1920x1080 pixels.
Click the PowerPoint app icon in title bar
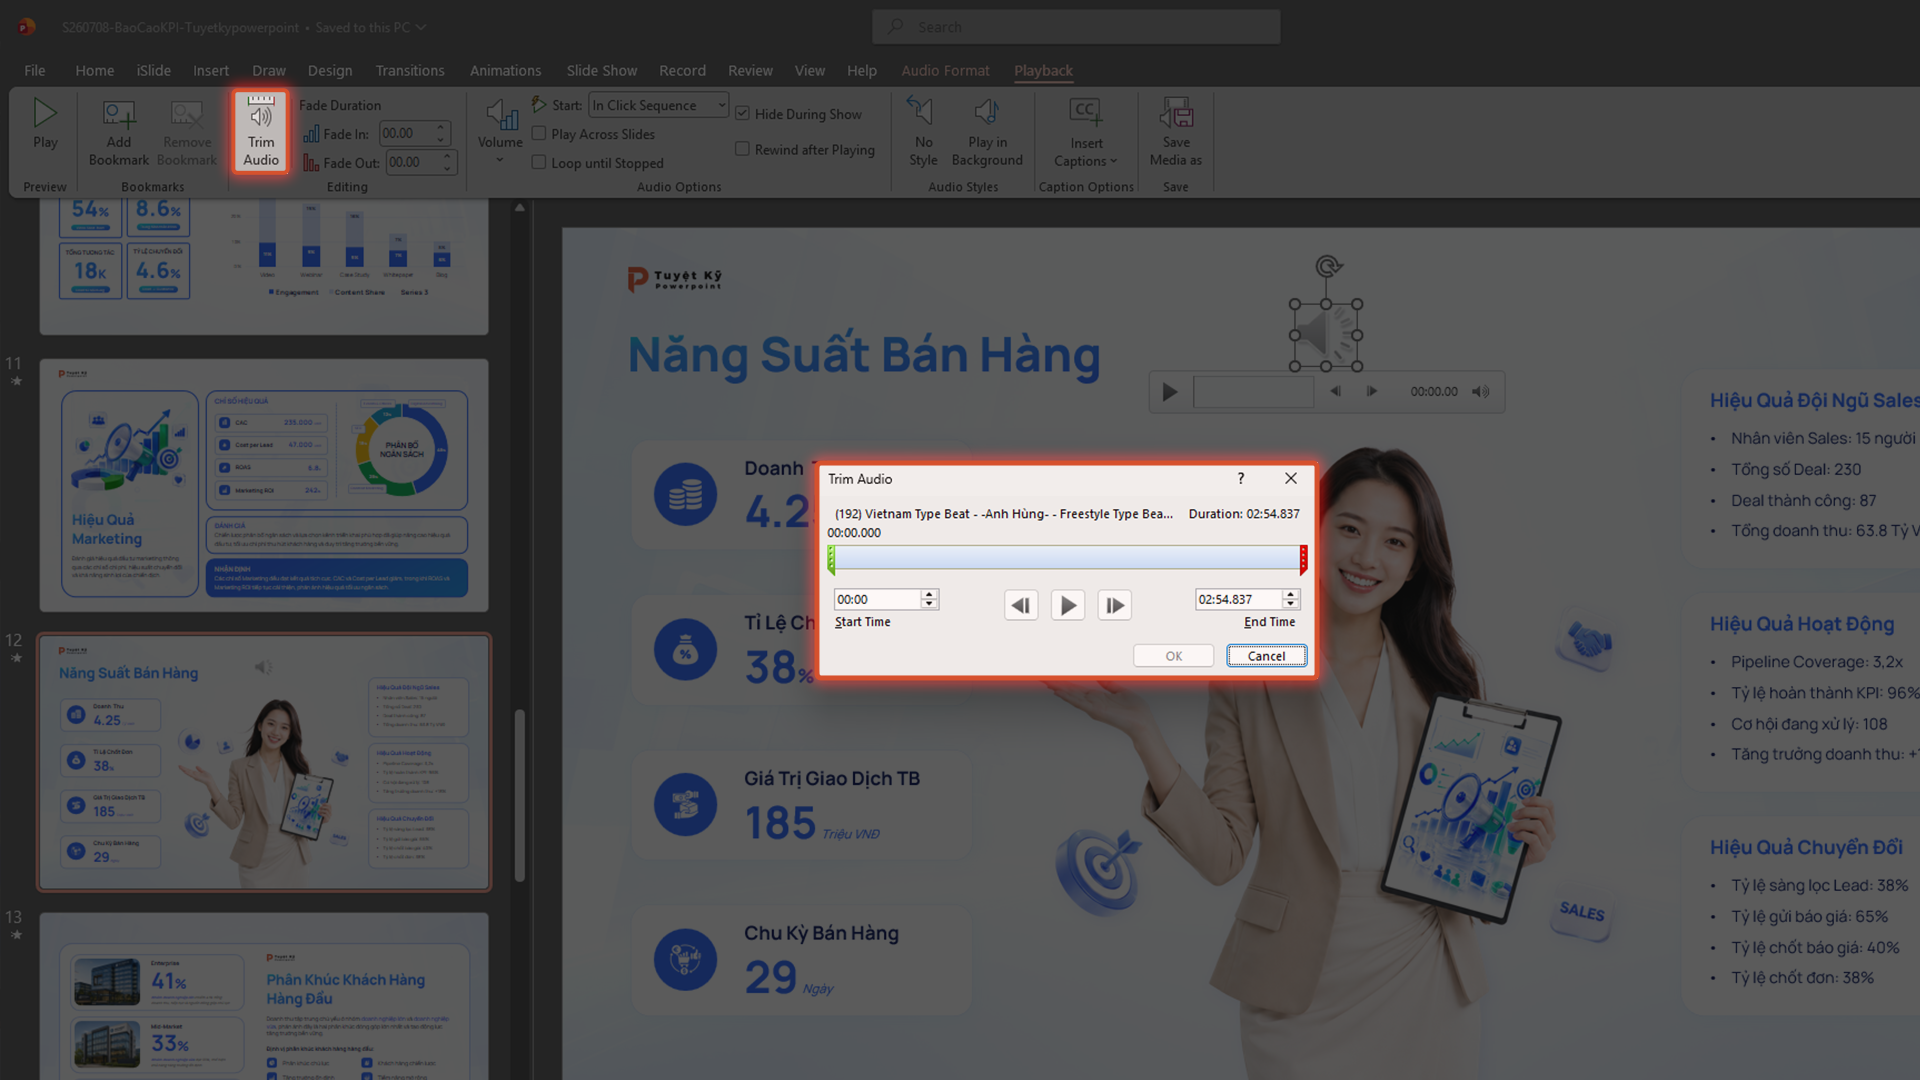coord(27,27)
